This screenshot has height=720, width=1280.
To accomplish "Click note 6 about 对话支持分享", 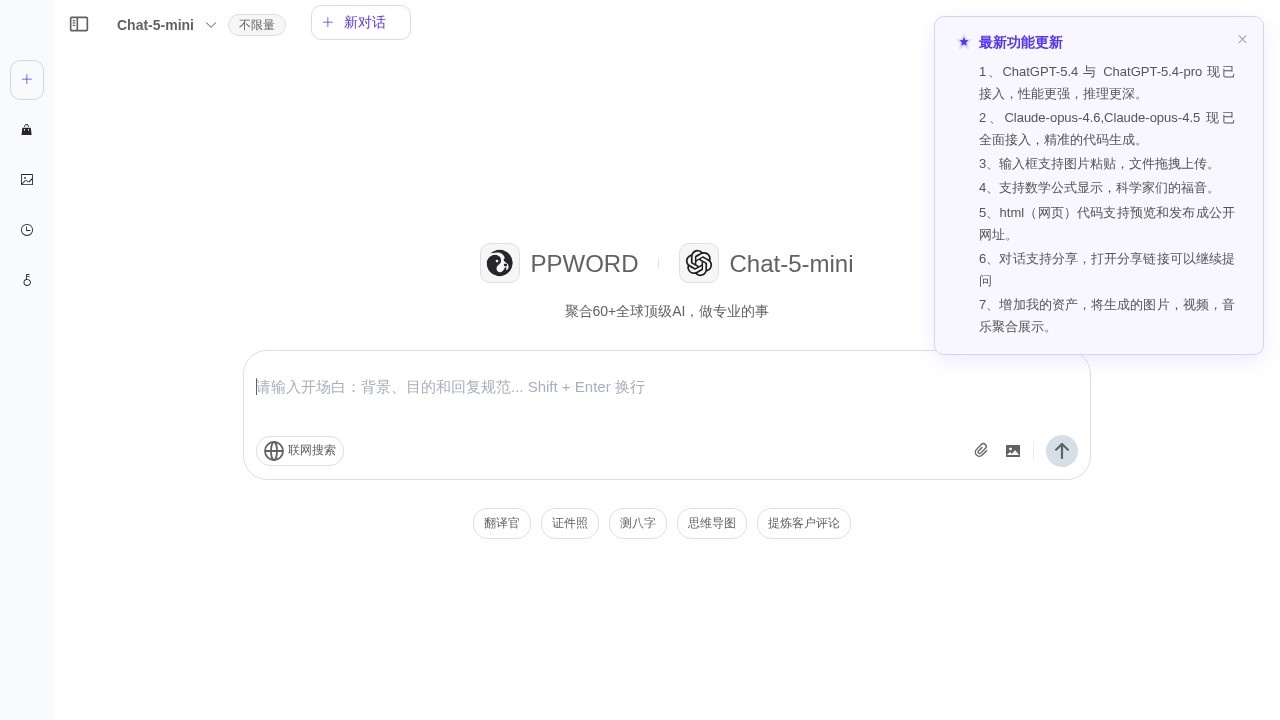I will 1107,270.
